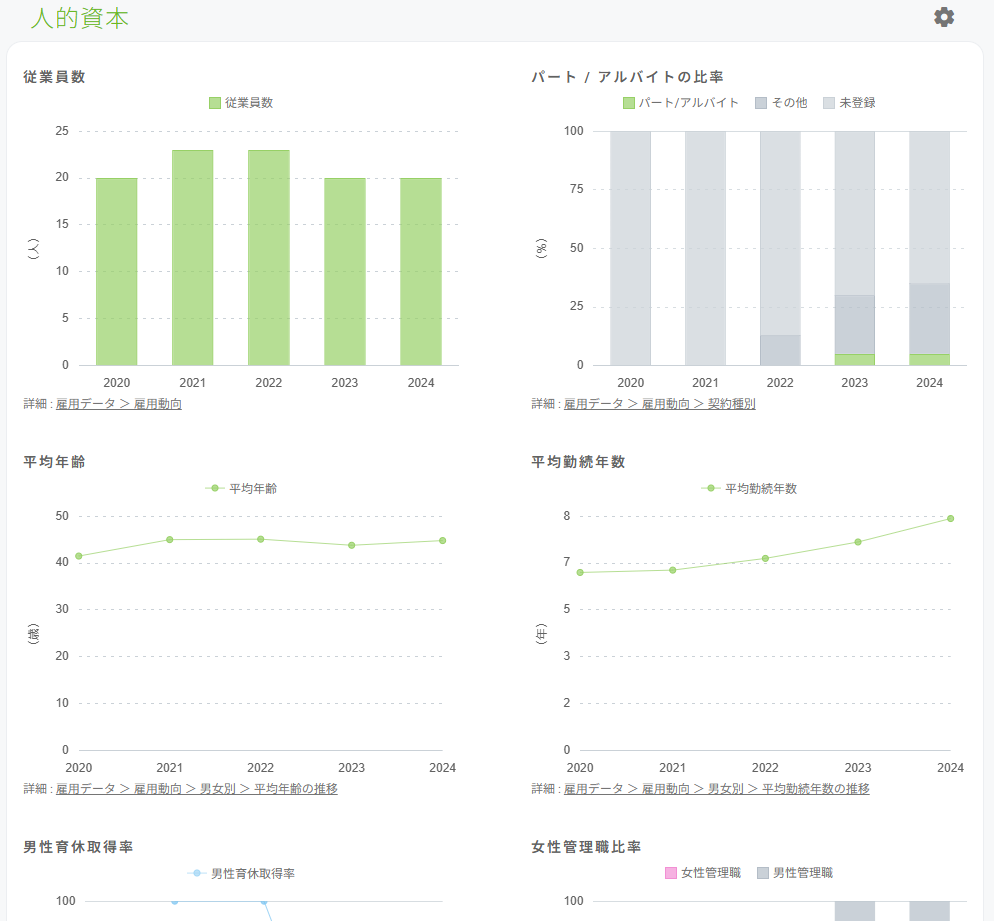Hide the 女性管理職 legend series

pyautogui.click(x=702, y=873)
